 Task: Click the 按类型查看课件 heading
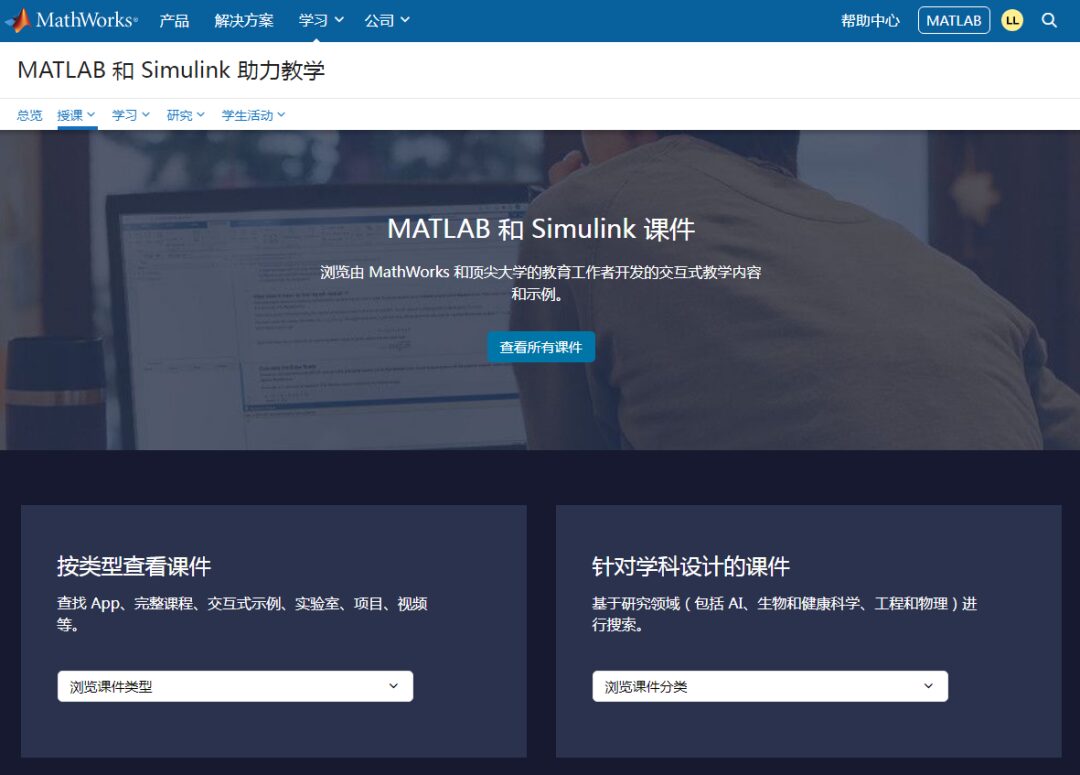pos(134,566)
